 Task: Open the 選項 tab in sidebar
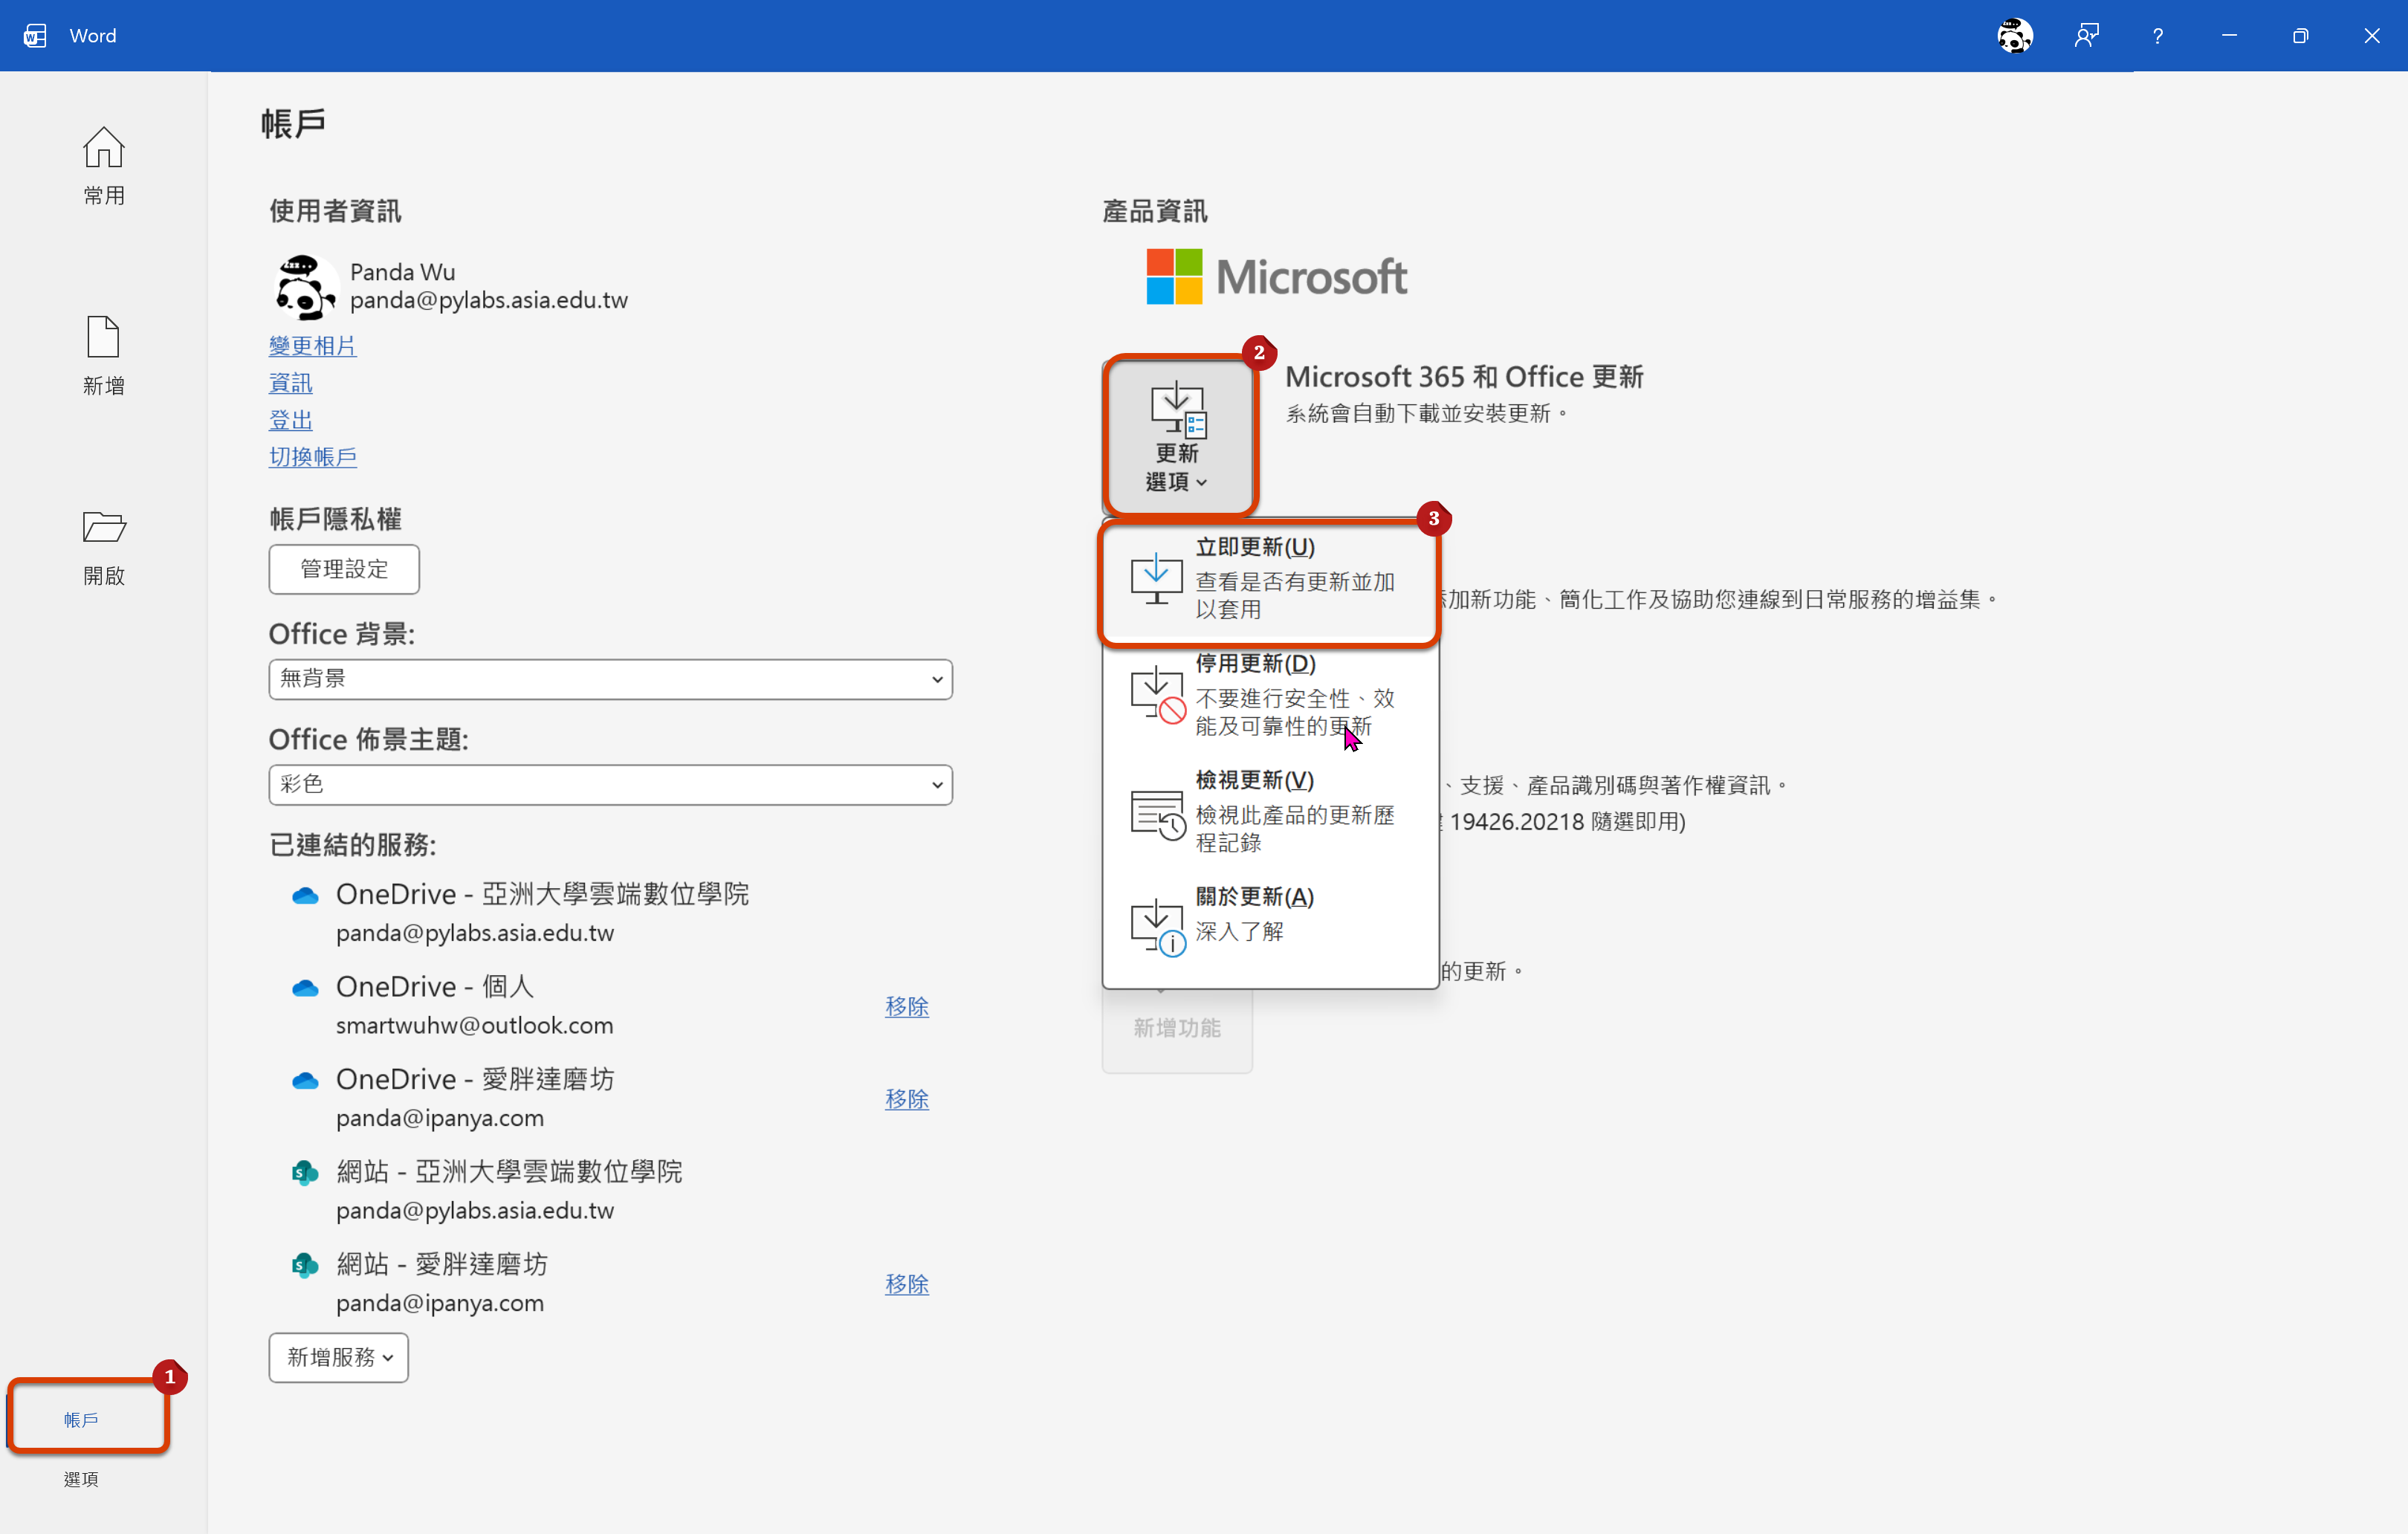[81, 1478]
